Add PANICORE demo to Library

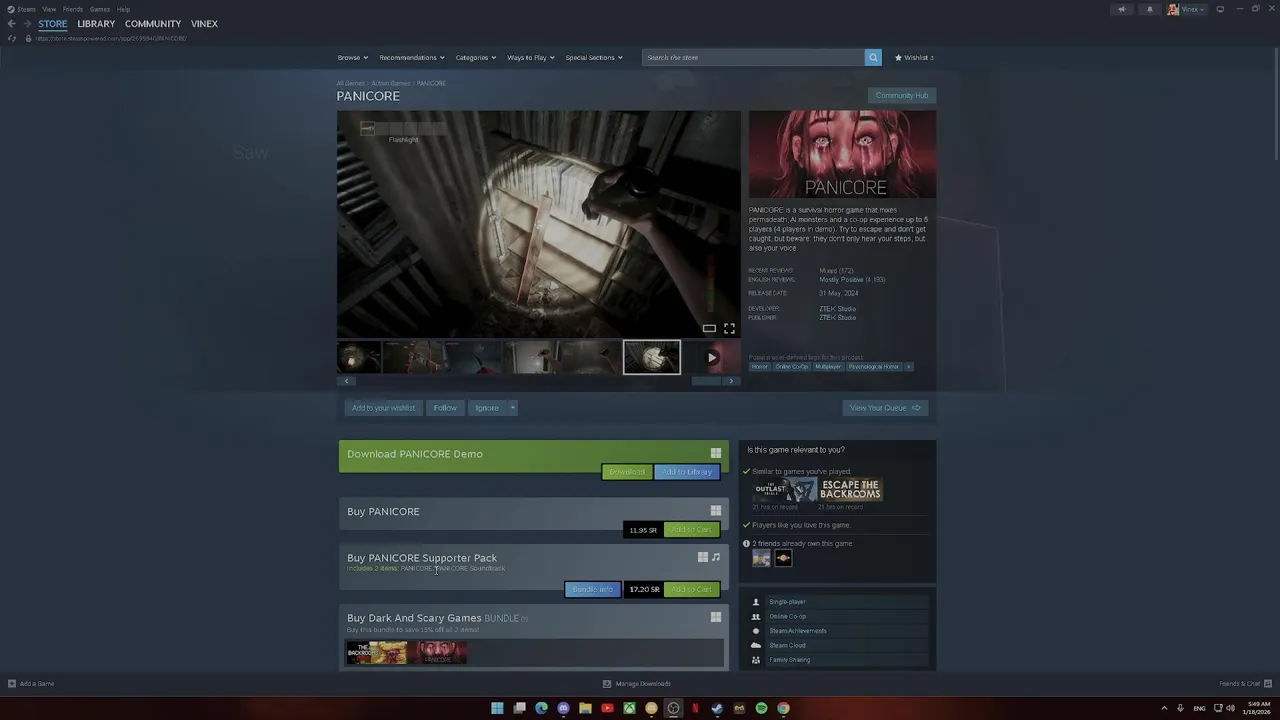click(687, 472)
